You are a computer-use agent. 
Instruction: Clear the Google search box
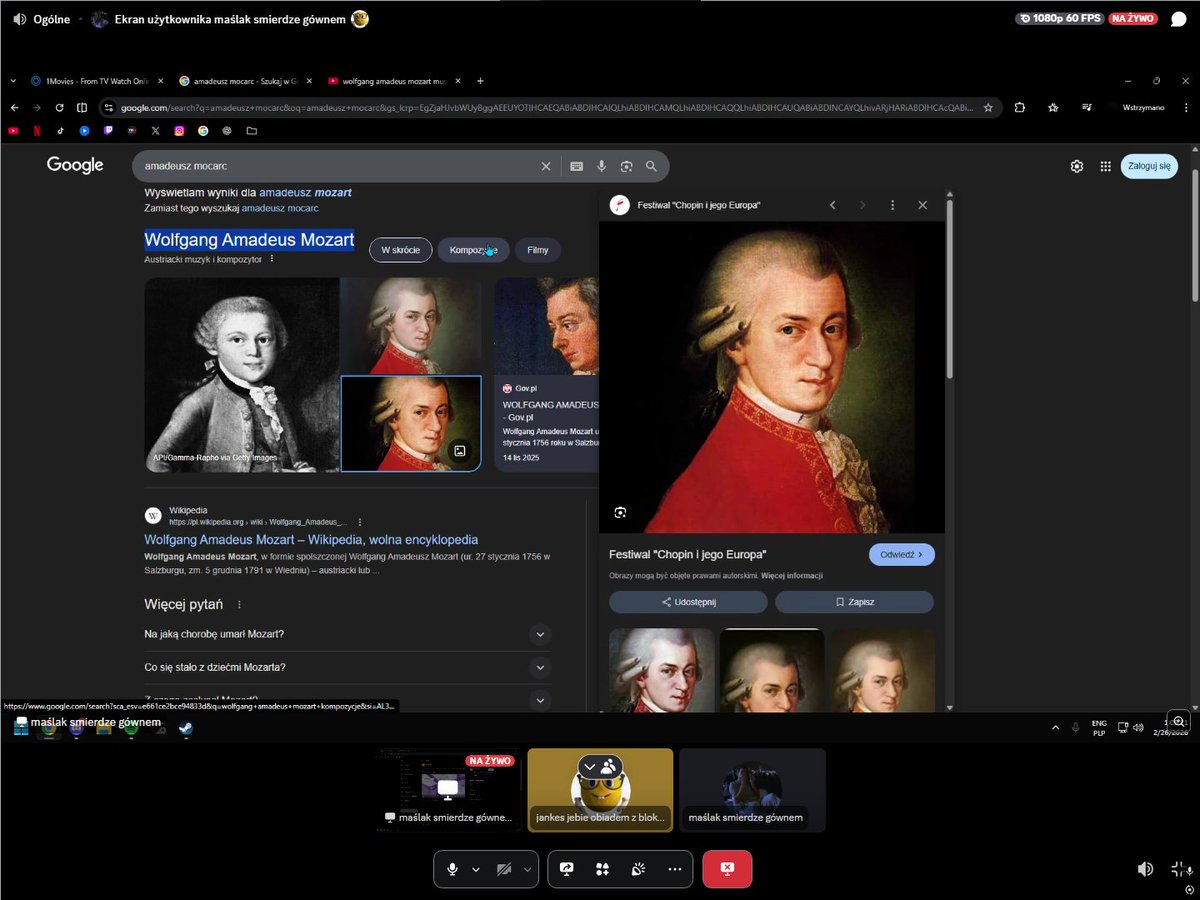[546, 166]
